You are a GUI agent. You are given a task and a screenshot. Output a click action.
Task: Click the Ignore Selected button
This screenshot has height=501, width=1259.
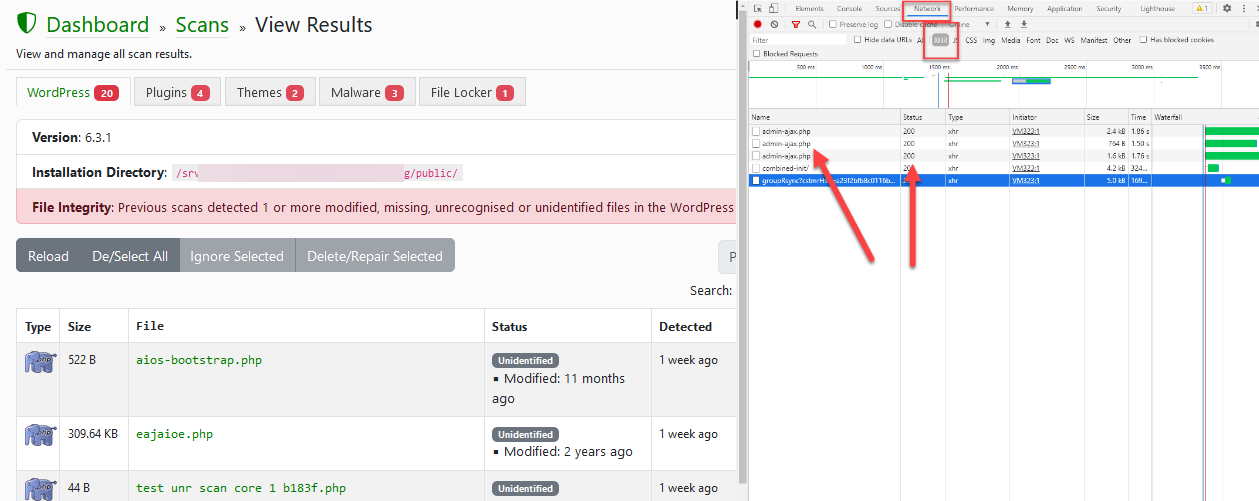click(x=237, y=256)
